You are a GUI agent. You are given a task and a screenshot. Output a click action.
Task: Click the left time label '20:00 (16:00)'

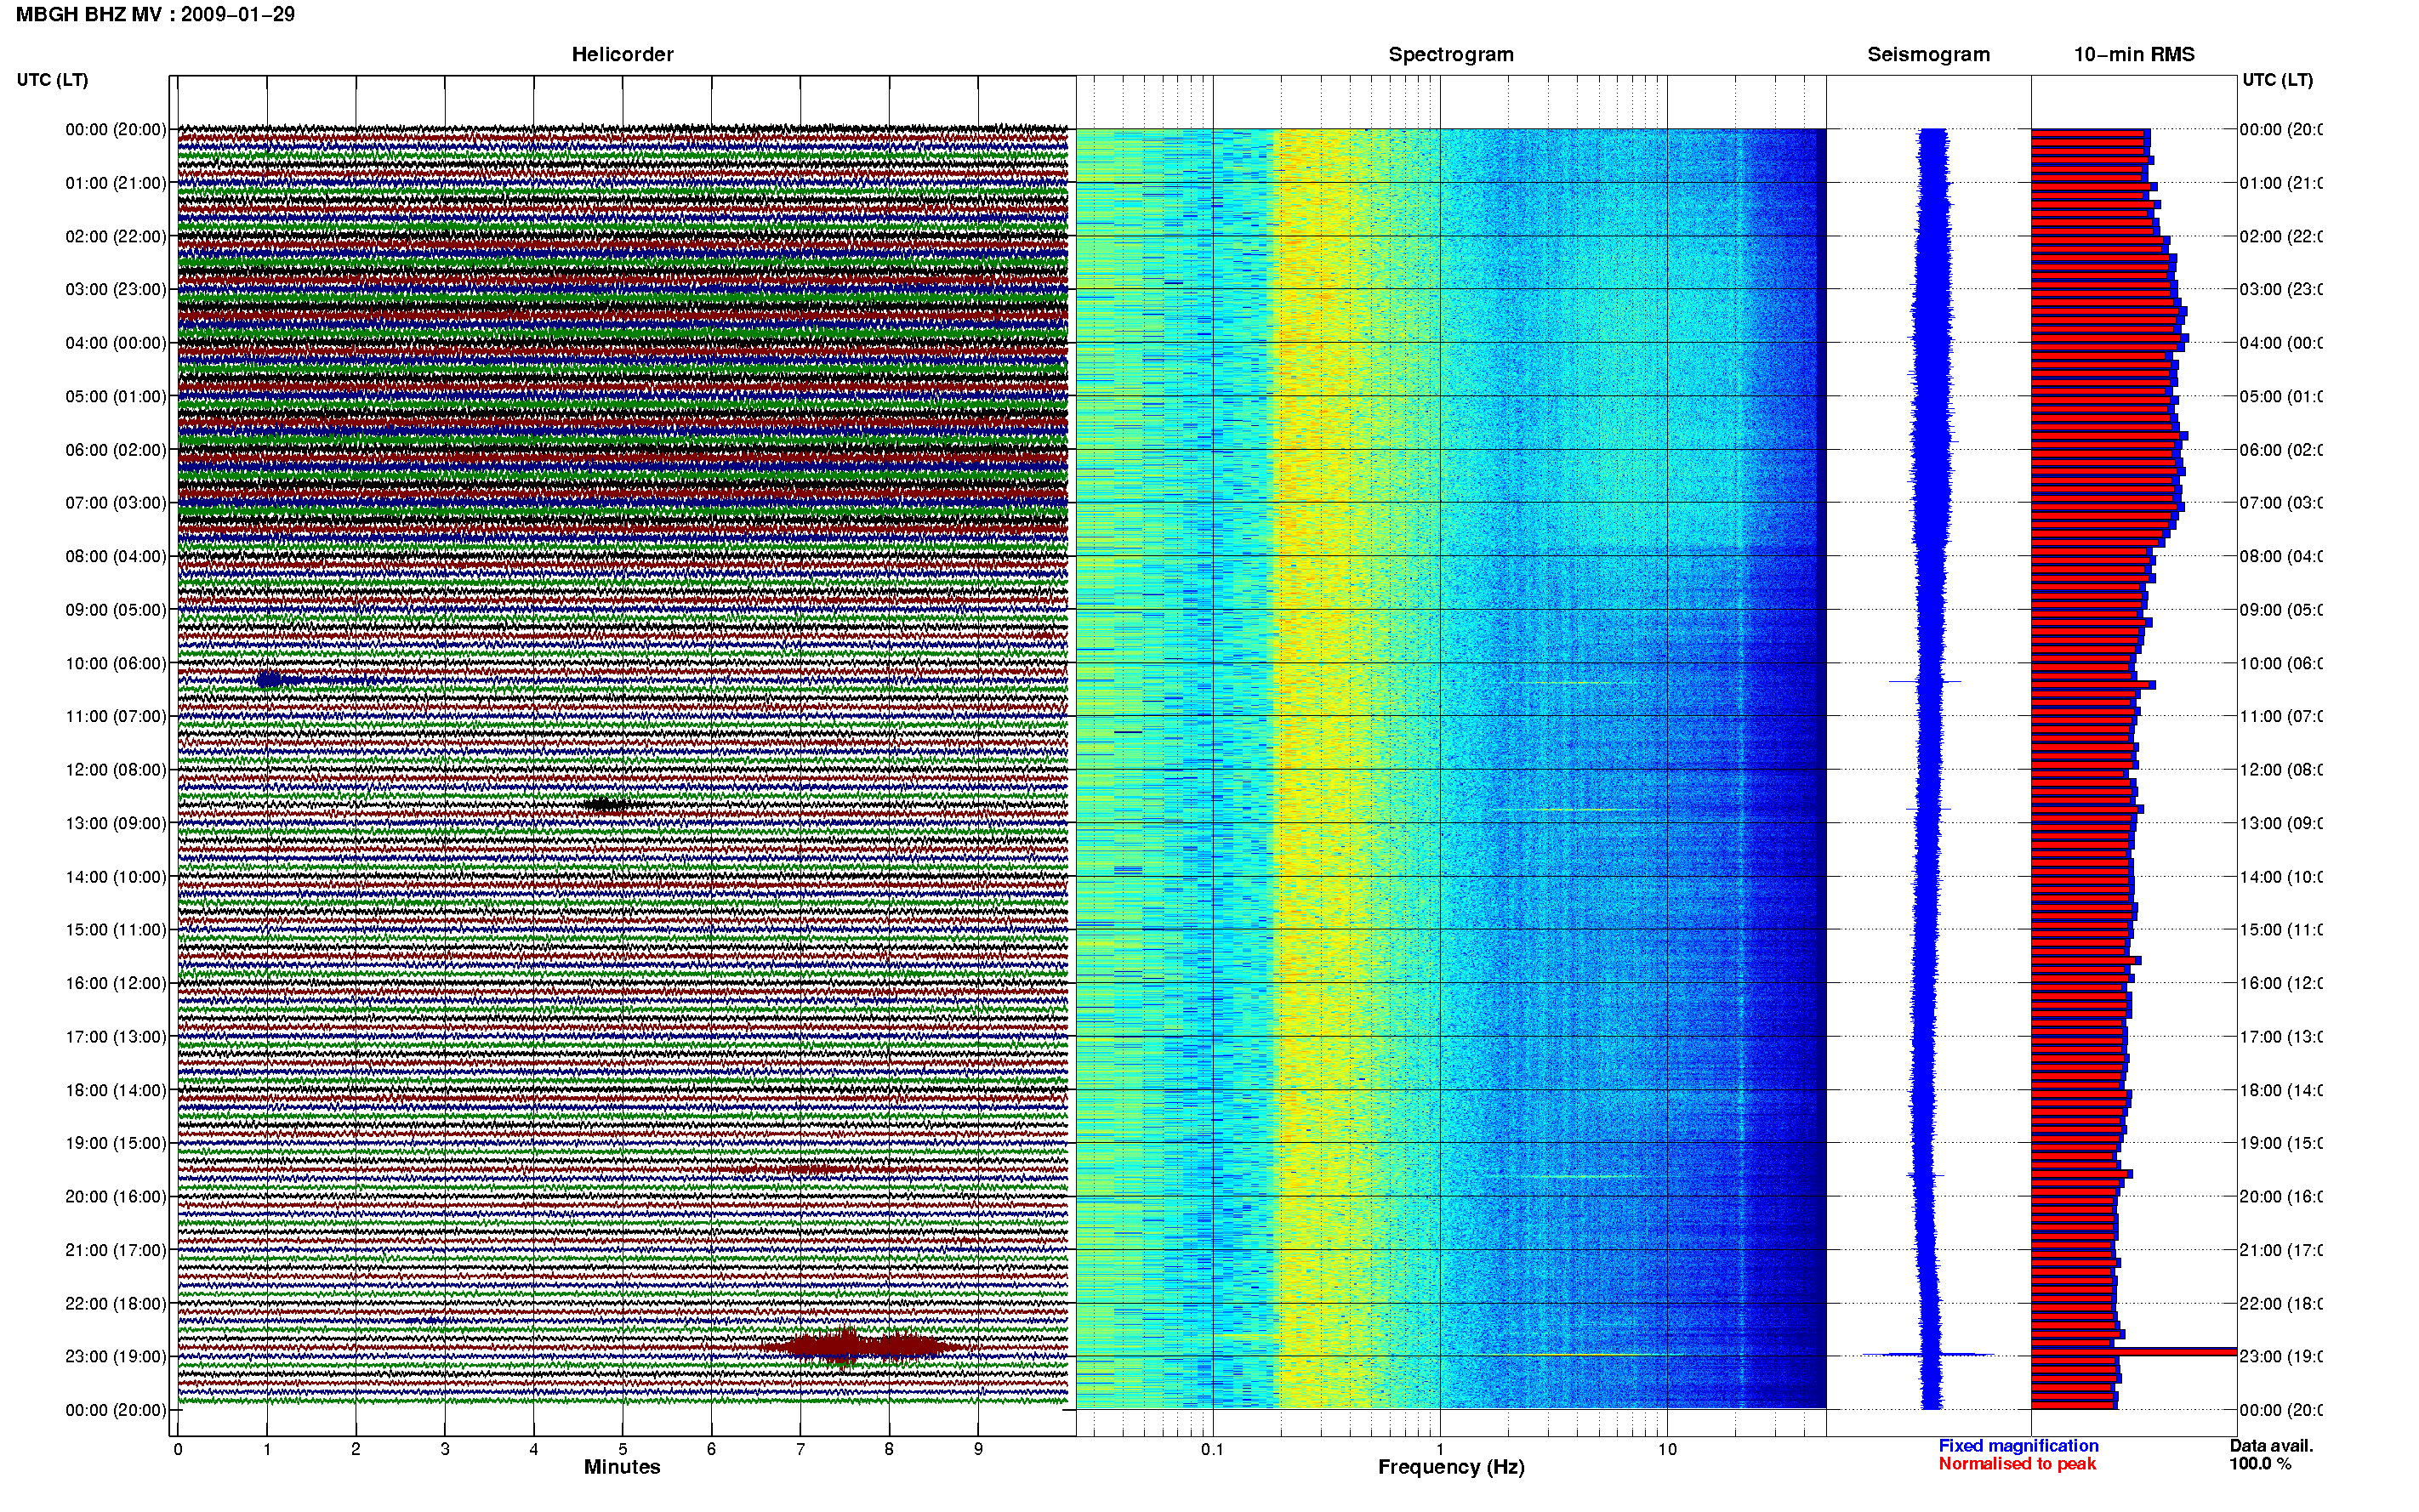[116, 1196]
